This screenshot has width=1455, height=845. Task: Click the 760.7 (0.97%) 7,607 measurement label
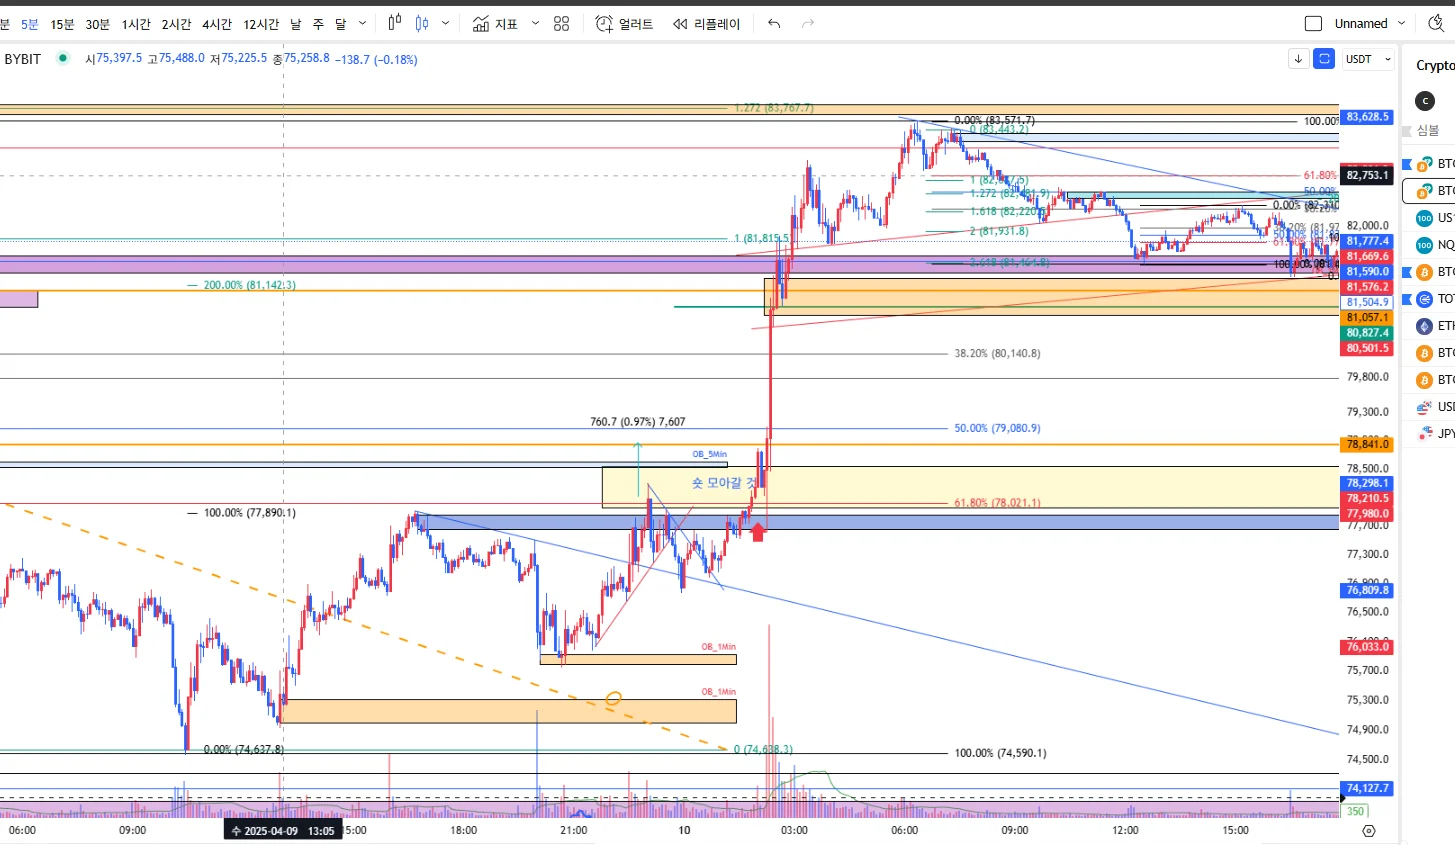[x=638, y=422]
